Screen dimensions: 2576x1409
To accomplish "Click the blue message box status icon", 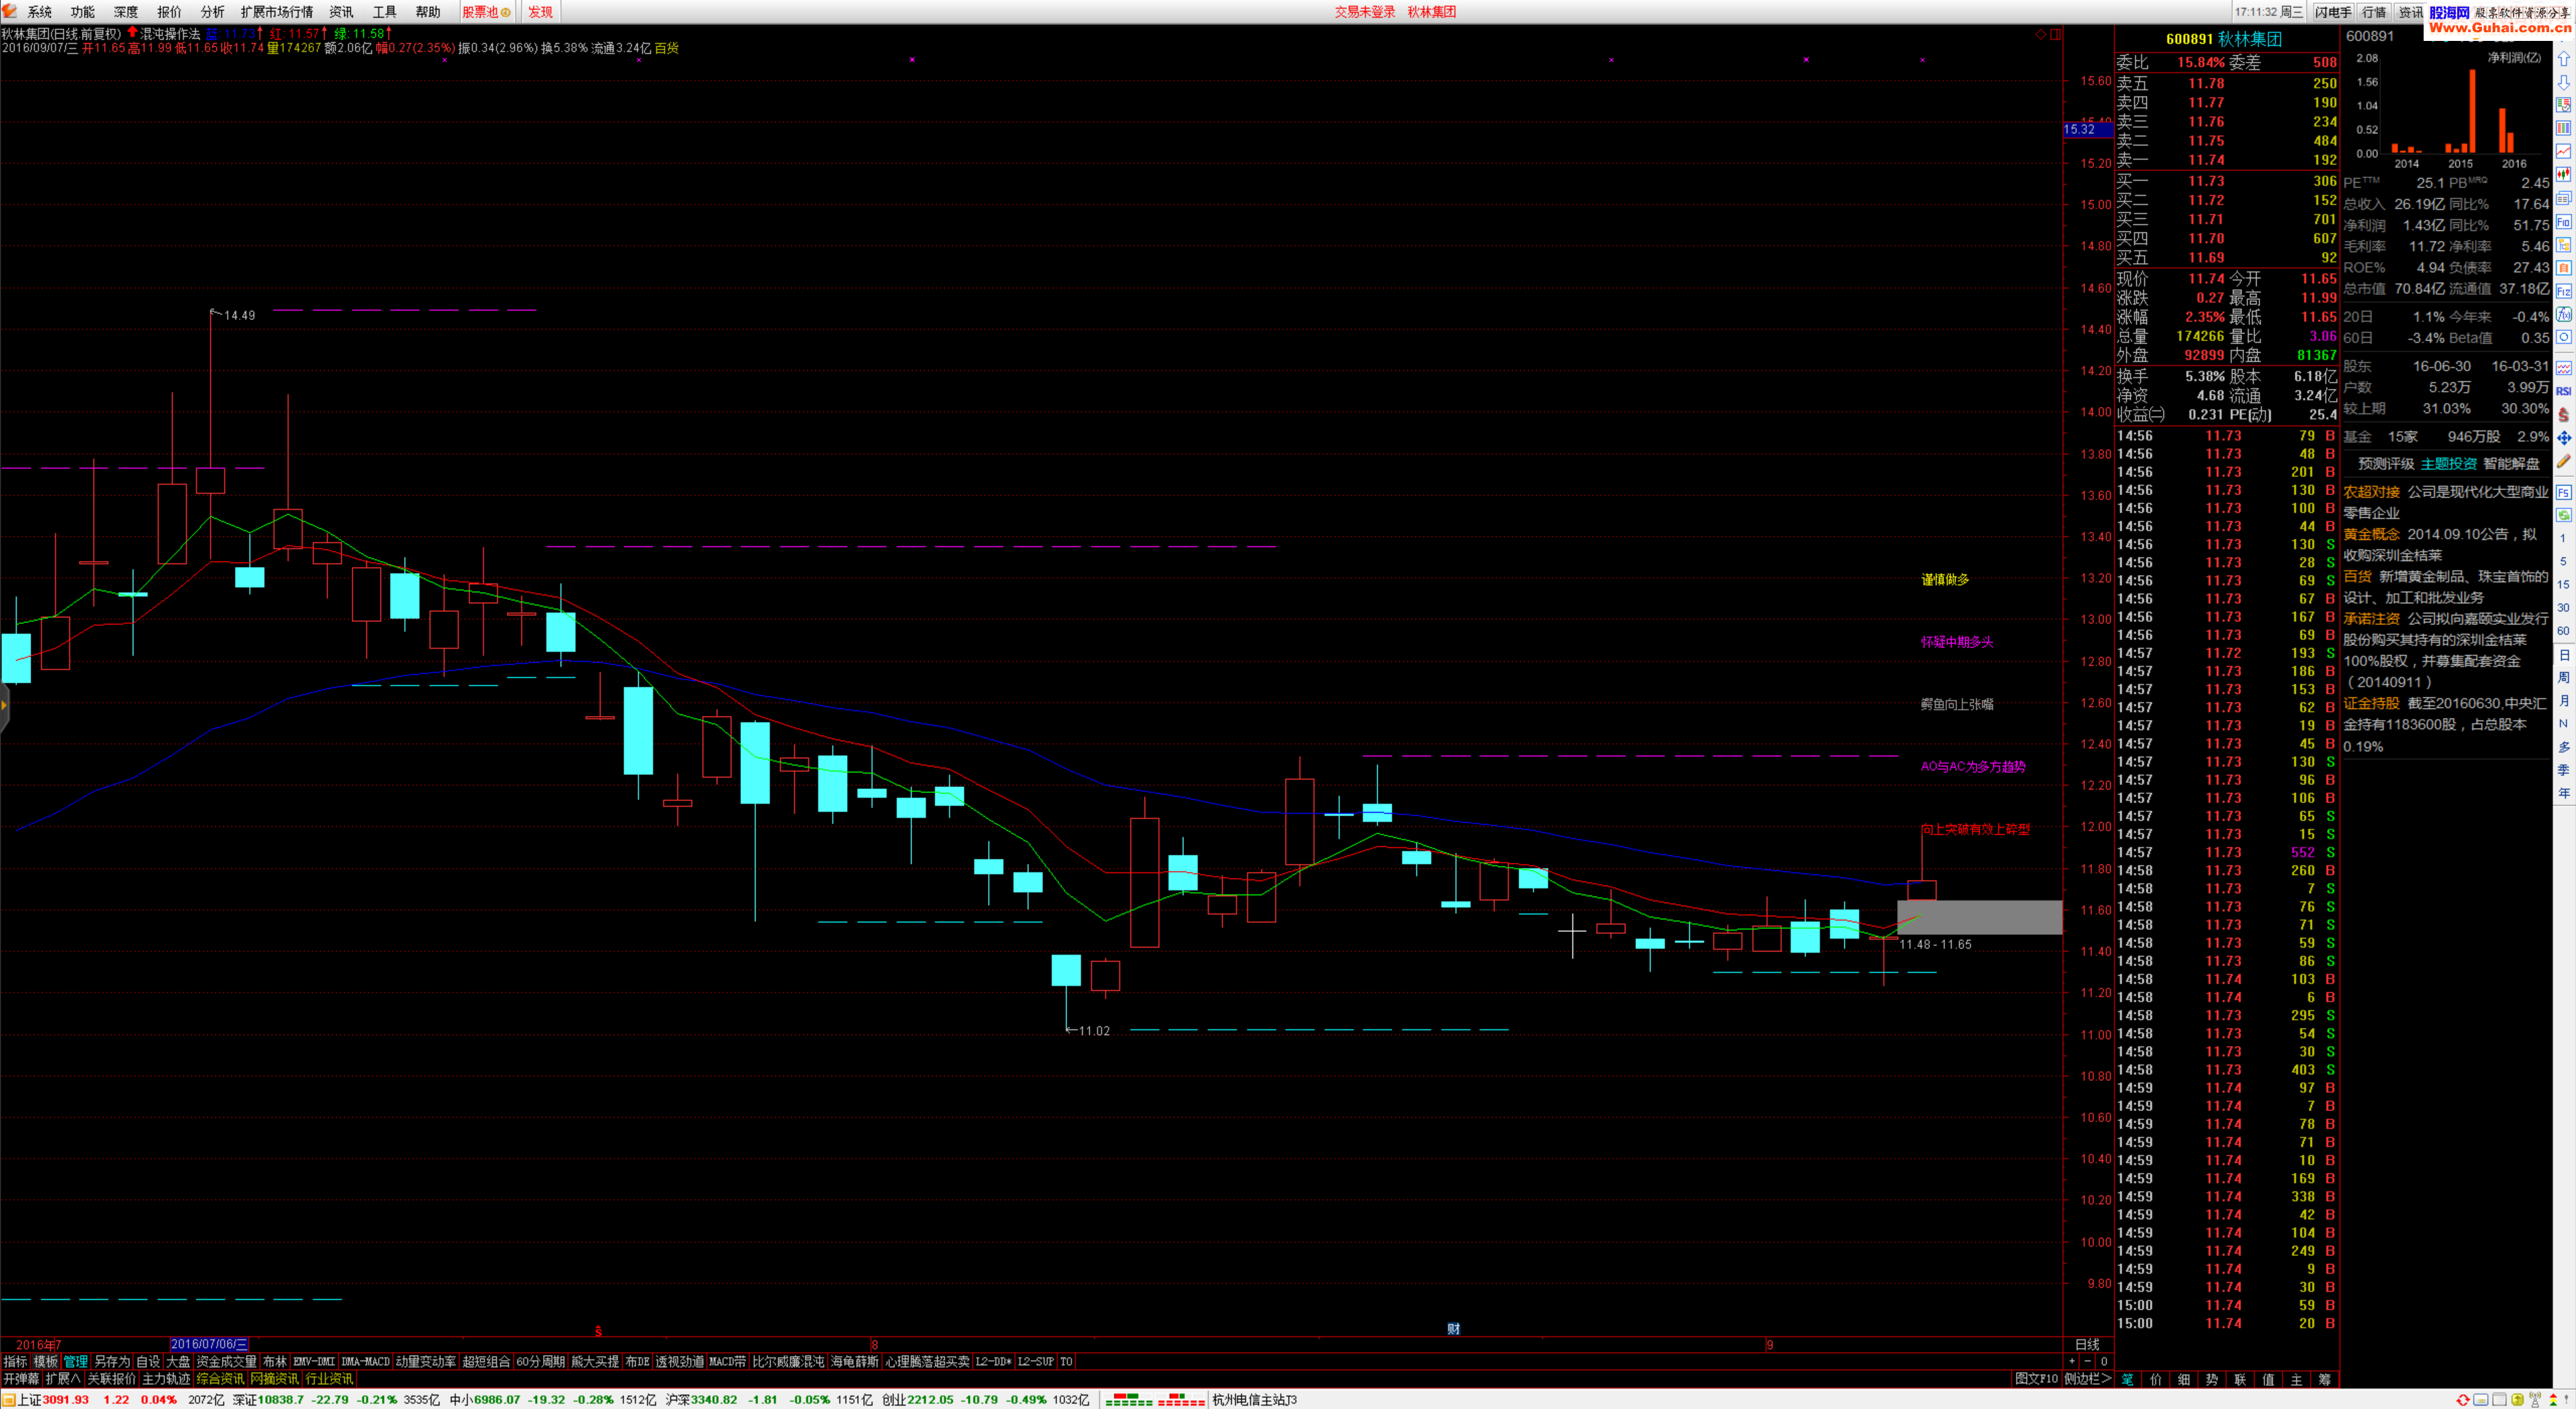I will pos(2481,1400).
